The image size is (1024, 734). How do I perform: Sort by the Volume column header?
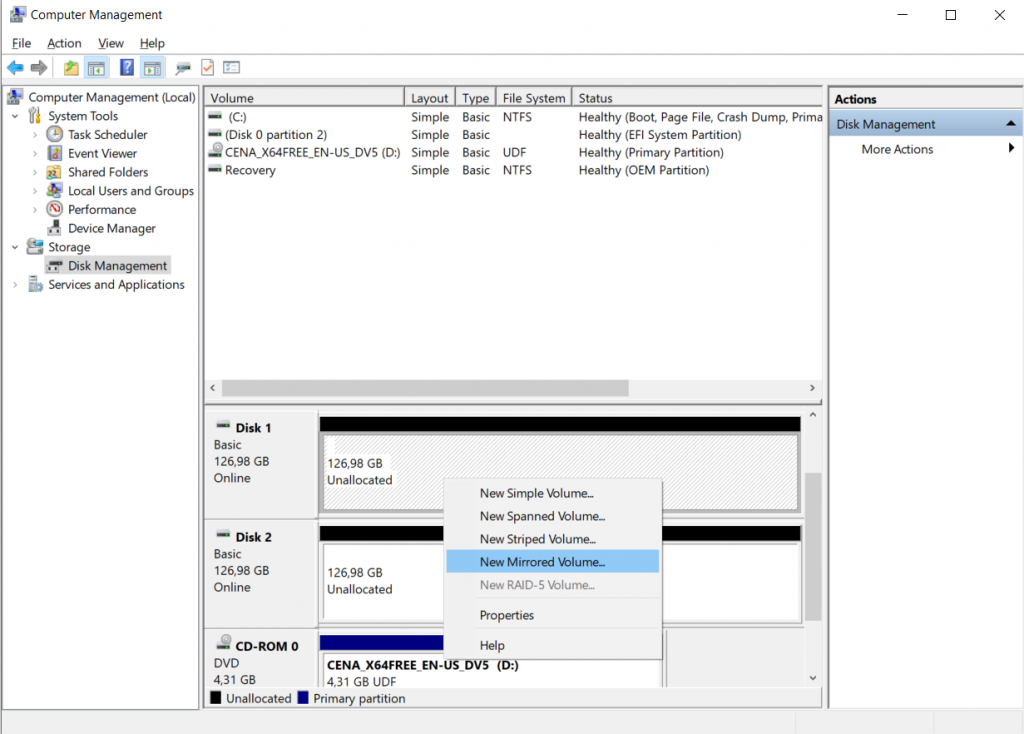(304, 97)
